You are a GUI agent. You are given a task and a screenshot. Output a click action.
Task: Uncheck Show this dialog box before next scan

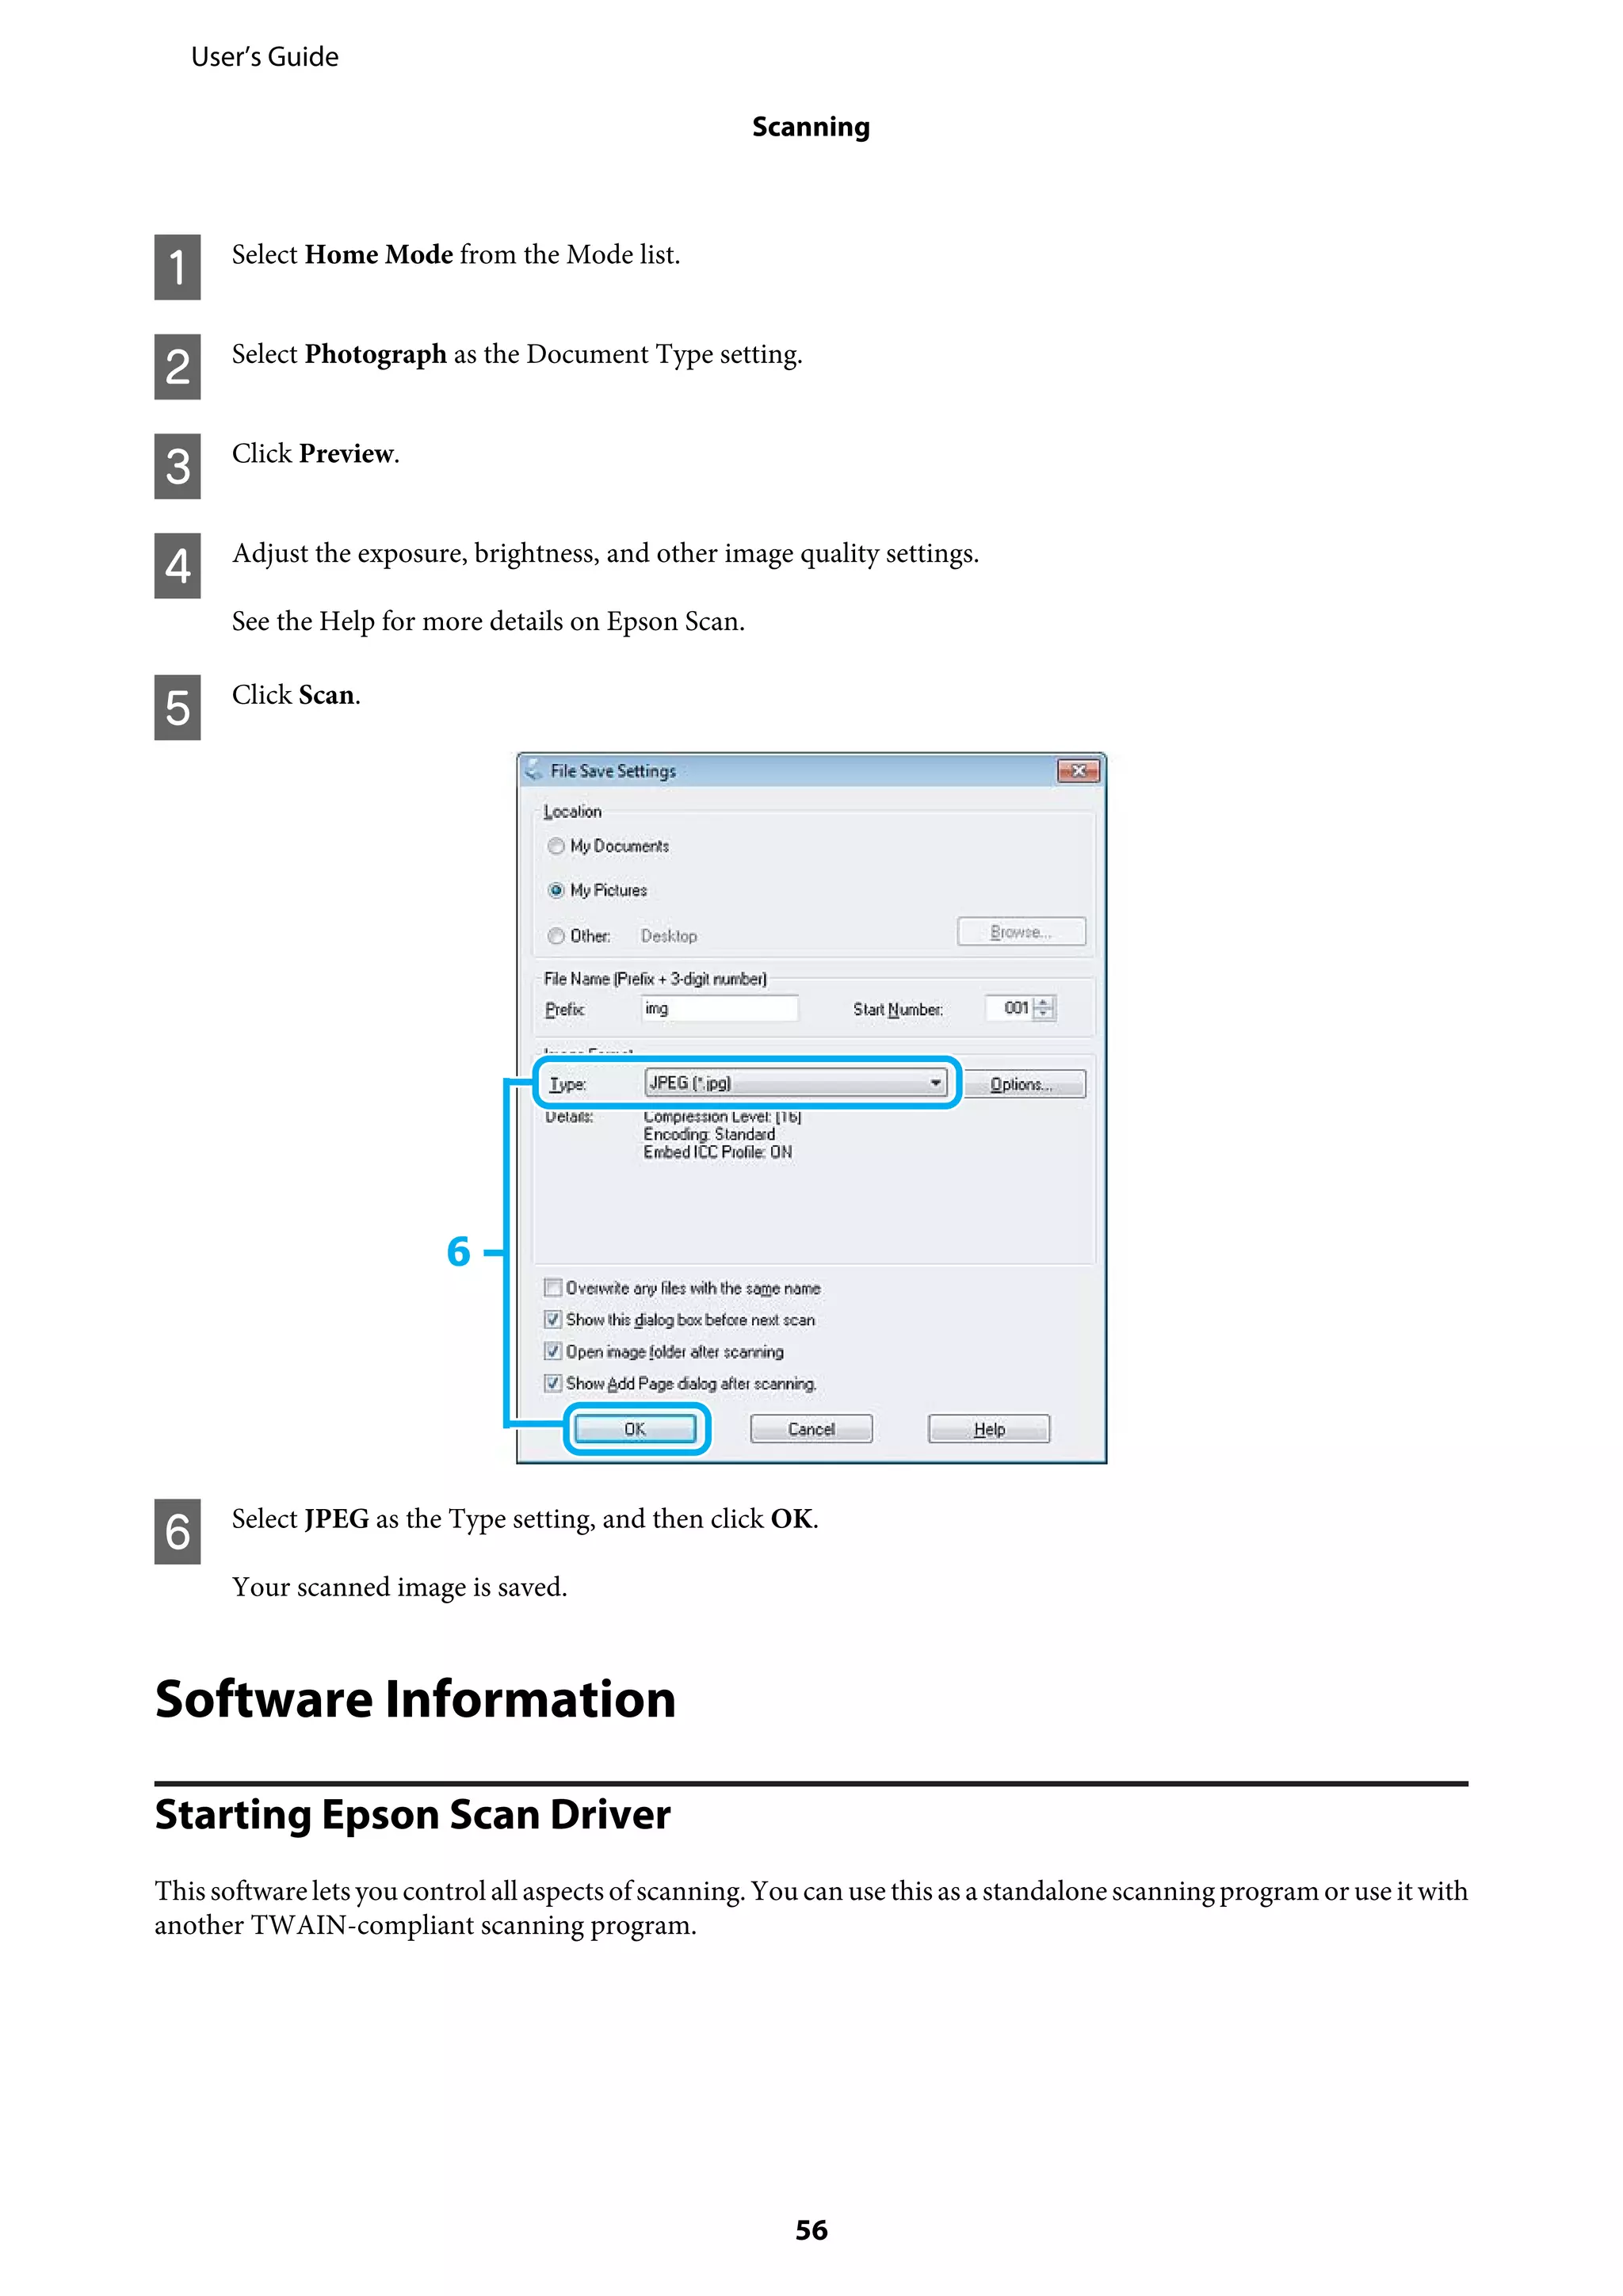pyautogui.click(x=553, y=1320)
